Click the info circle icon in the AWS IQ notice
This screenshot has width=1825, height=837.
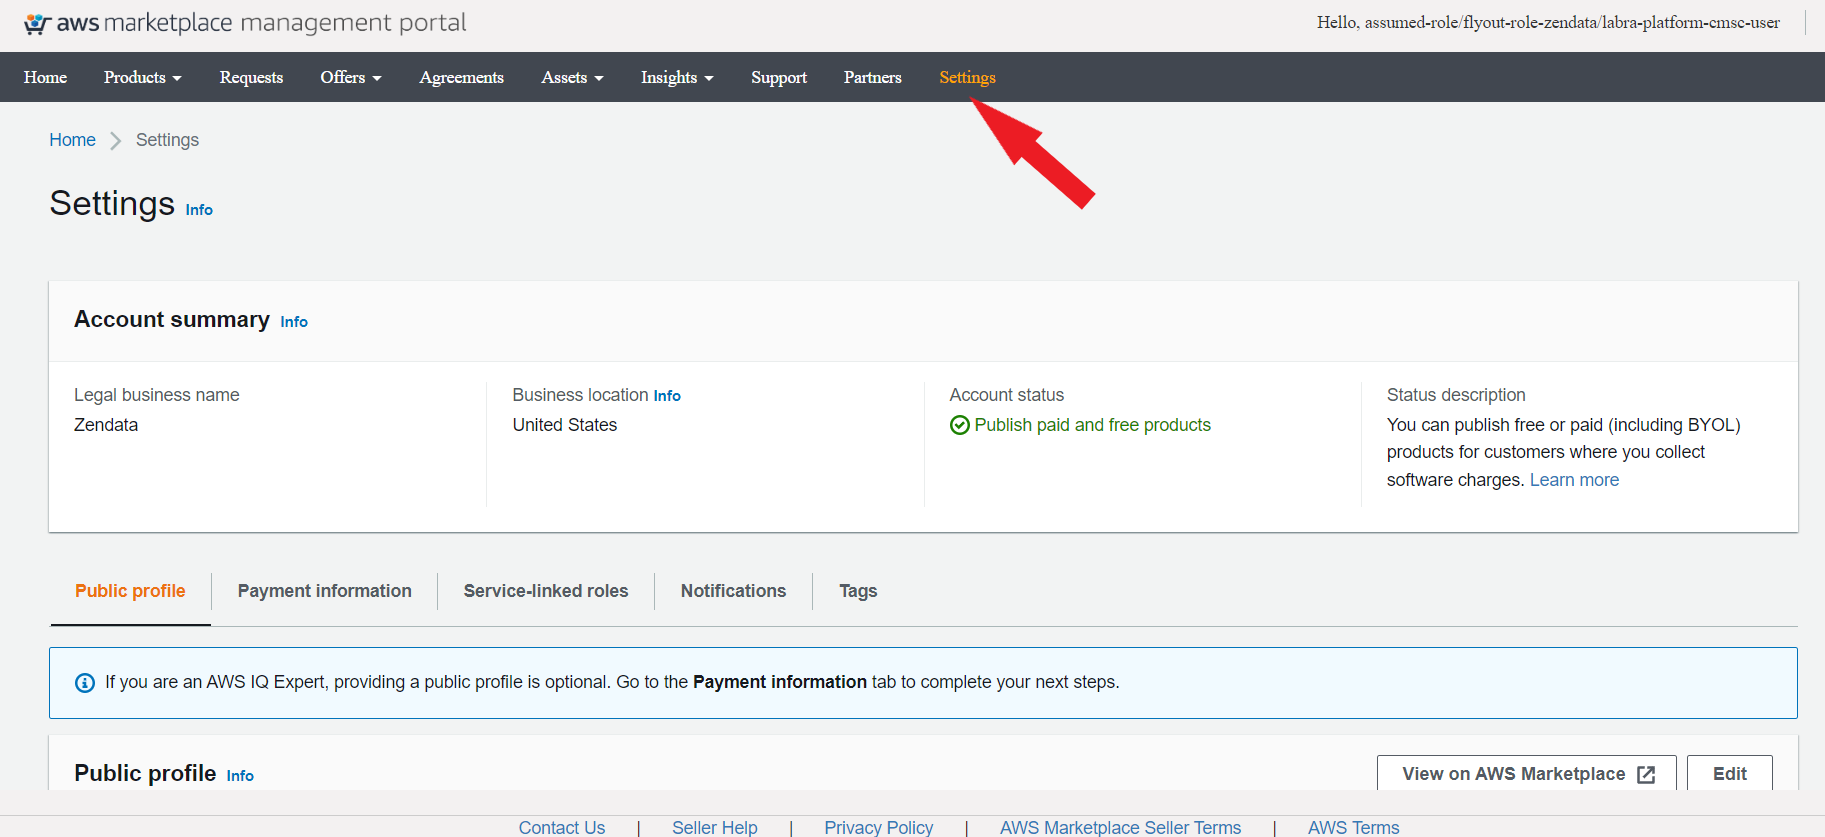tap(85, 683)
